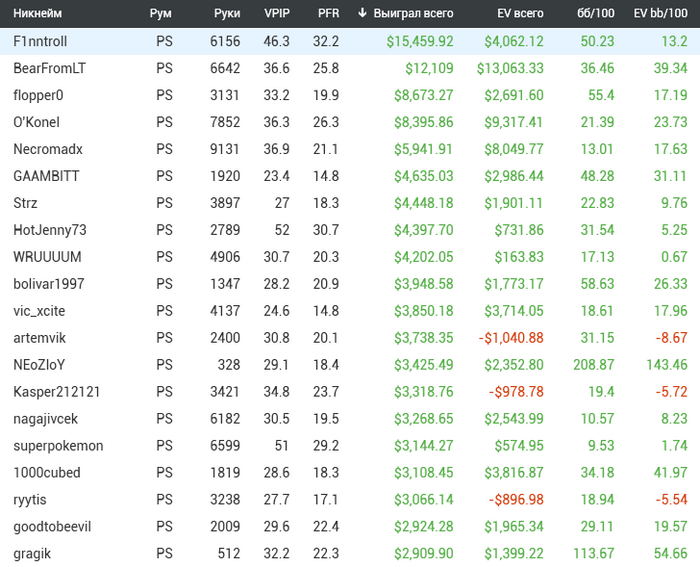Click hands count 9131 for Necromadx

tap(225, 149)
